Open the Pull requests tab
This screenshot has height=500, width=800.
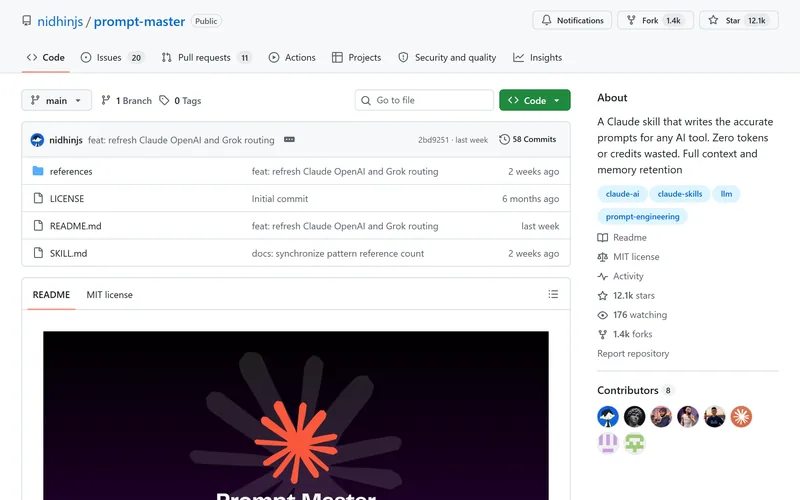tap(206, 58)
